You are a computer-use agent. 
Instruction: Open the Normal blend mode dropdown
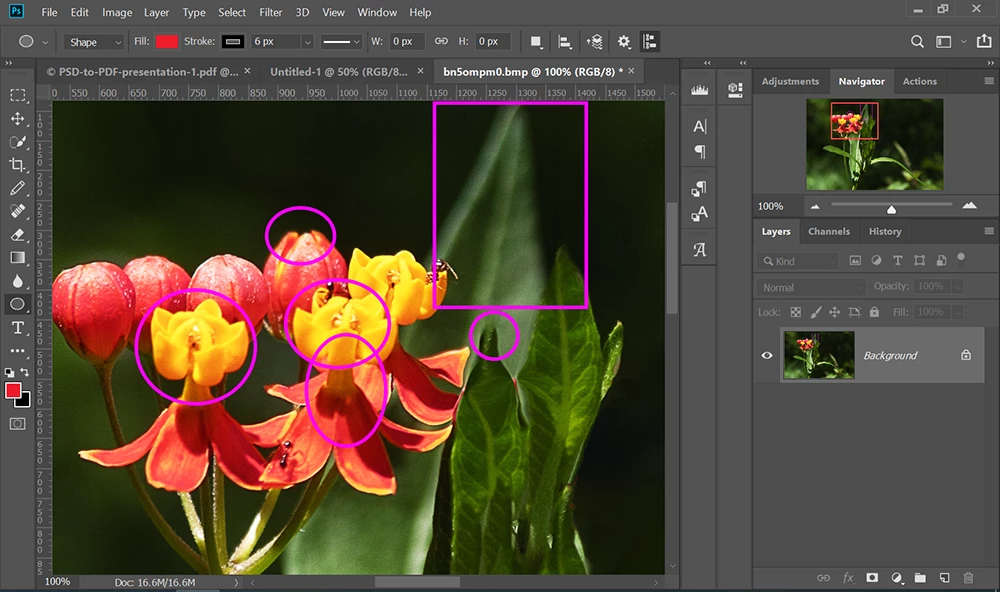pyautogui.click(x=810, y=287)
